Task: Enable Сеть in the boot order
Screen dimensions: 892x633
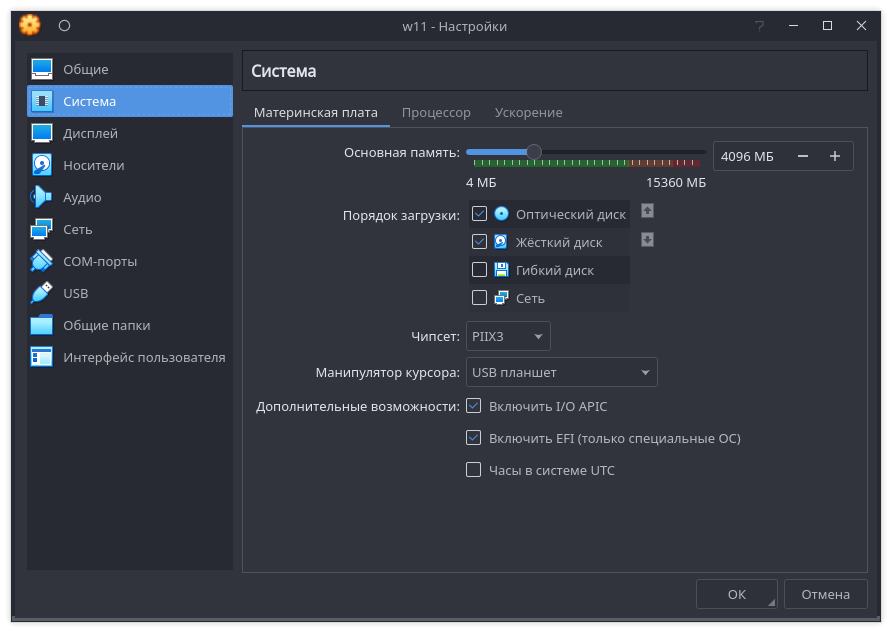Action: click(477, 297)
